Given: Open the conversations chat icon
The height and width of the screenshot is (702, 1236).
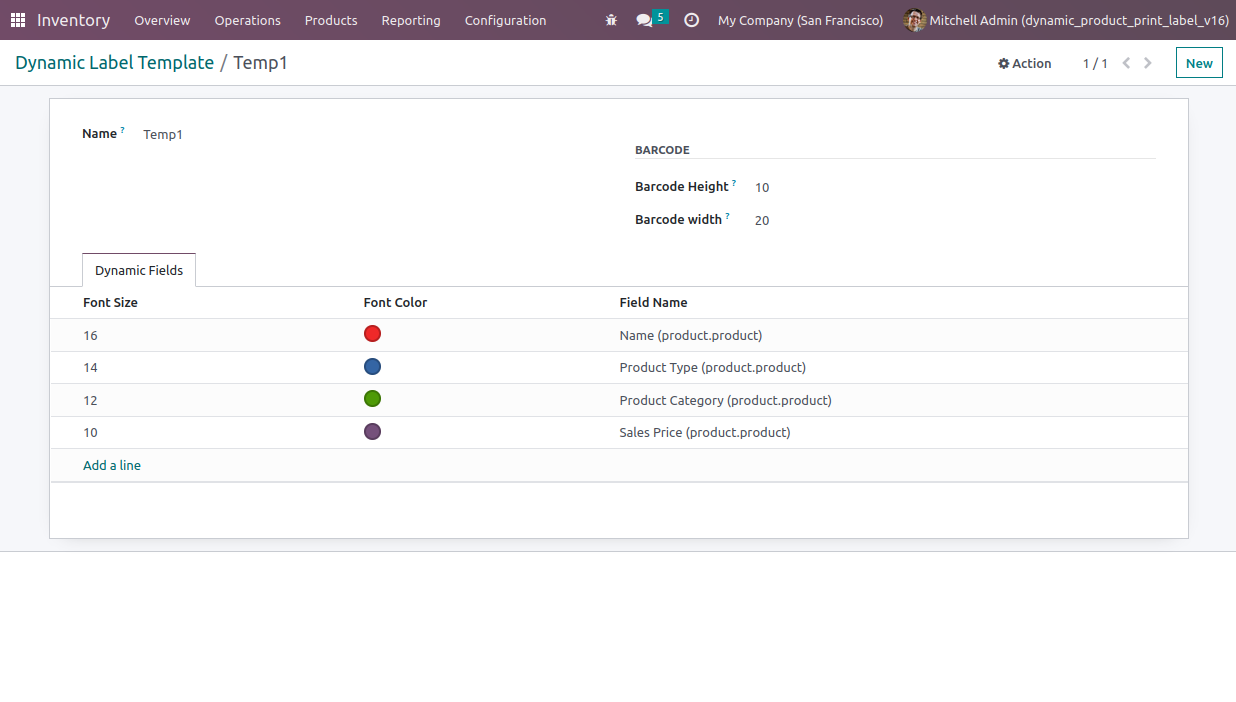Looking at the screenshot, I should 644,20.
